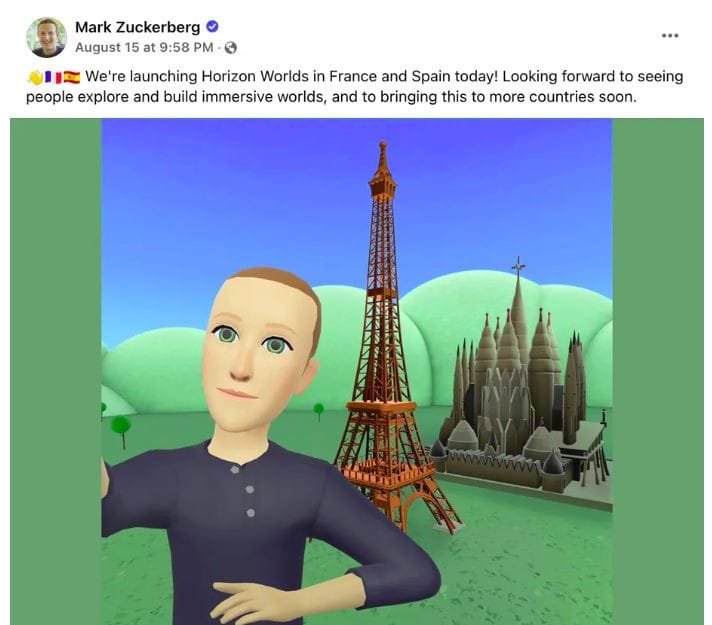This screenshot has width=712, height=625.
Task: Click the blue verified badge icon
Action: [x=213, y=27]
